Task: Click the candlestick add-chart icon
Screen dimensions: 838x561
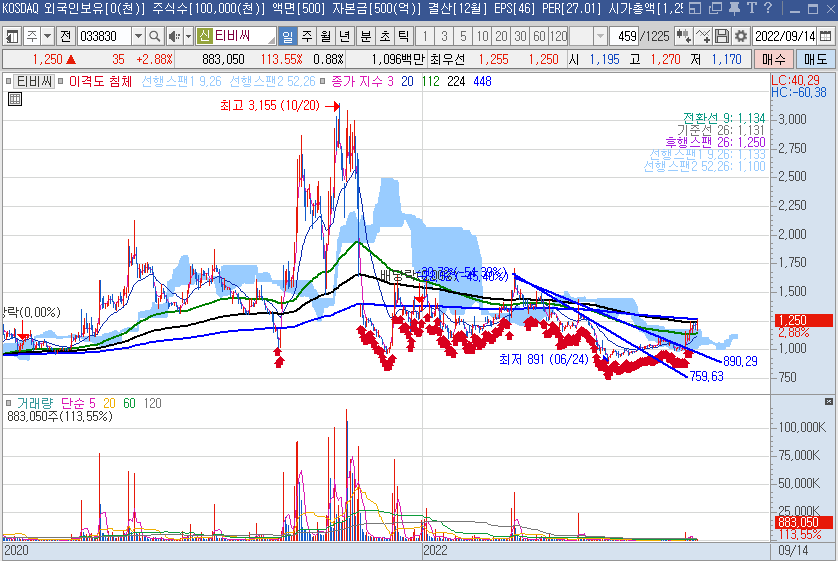Action: pyautogui.click(x=684, y=36)
